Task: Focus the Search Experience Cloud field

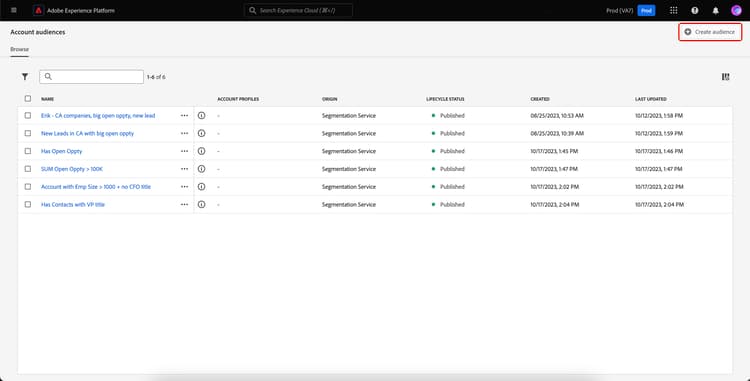Action: click(298, 11)
